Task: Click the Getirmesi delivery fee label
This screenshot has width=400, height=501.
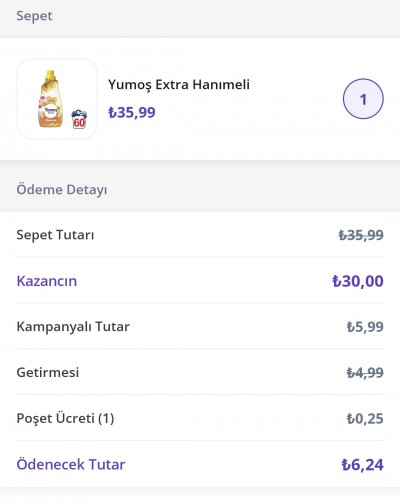Action: tap(48, 372)
